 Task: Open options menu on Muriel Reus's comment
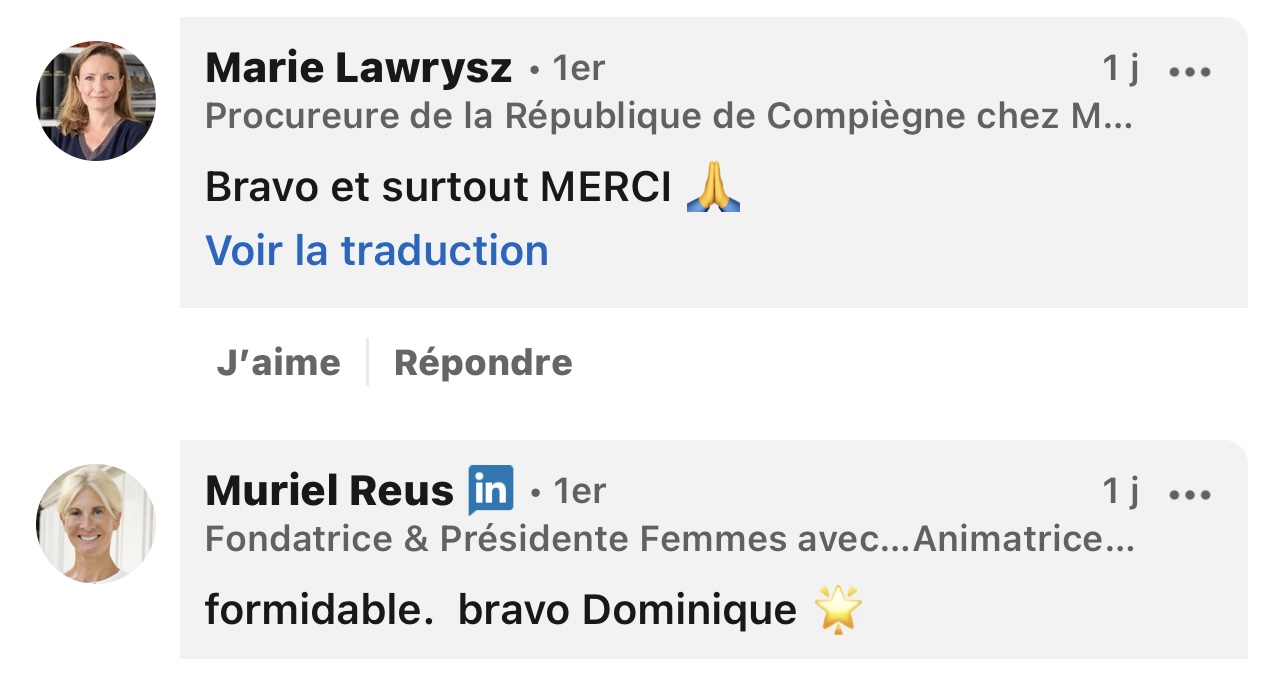pyautogui.click(x=1189, y=493)
